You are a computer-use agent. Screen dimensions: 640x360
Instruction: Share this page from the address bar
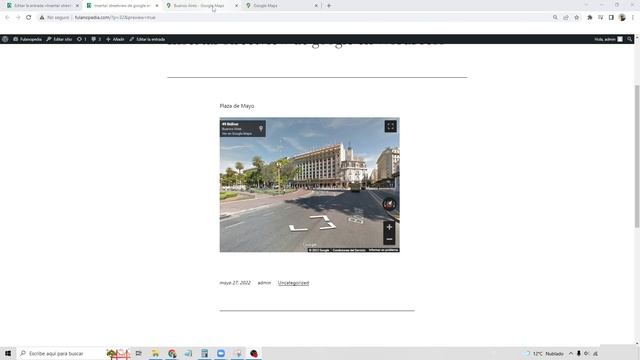tap(566, 18)
